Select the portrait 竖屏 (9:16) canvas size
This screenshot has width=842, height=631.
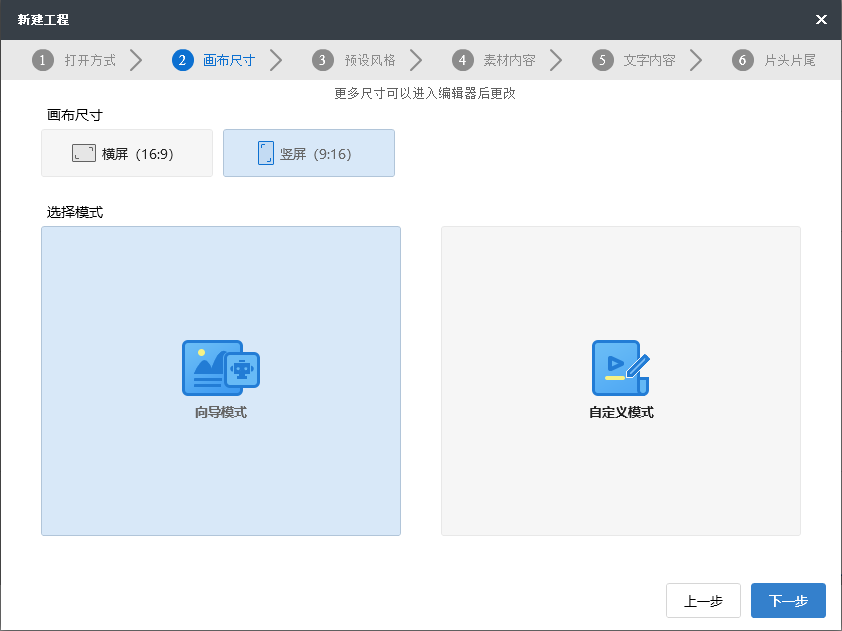click(309, 153)
